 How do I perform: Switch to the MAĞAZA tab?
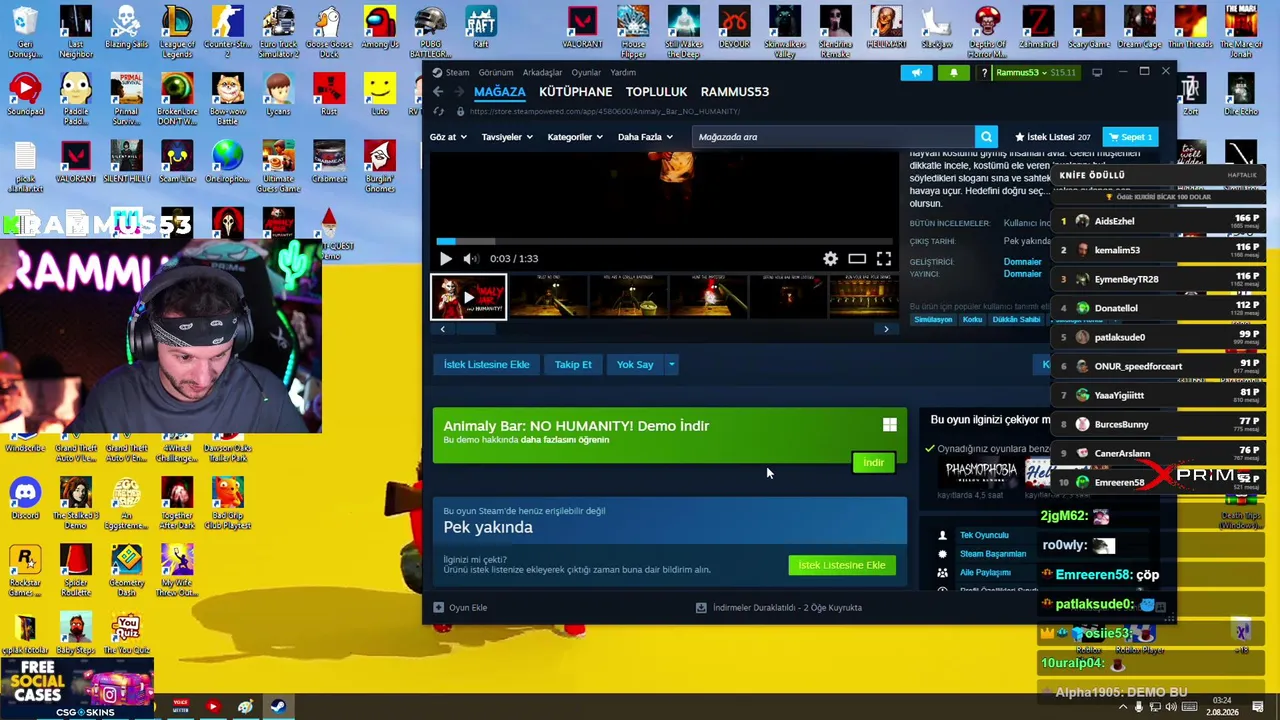click(x=500, y=92)
